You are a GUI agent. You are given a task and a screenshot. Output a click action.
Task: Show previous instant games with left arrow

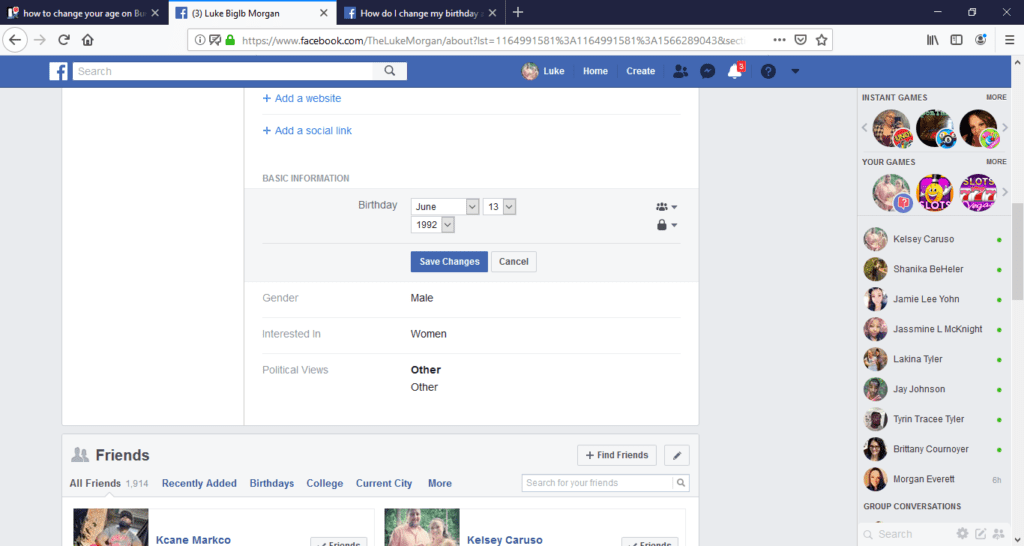pos(865,128)
